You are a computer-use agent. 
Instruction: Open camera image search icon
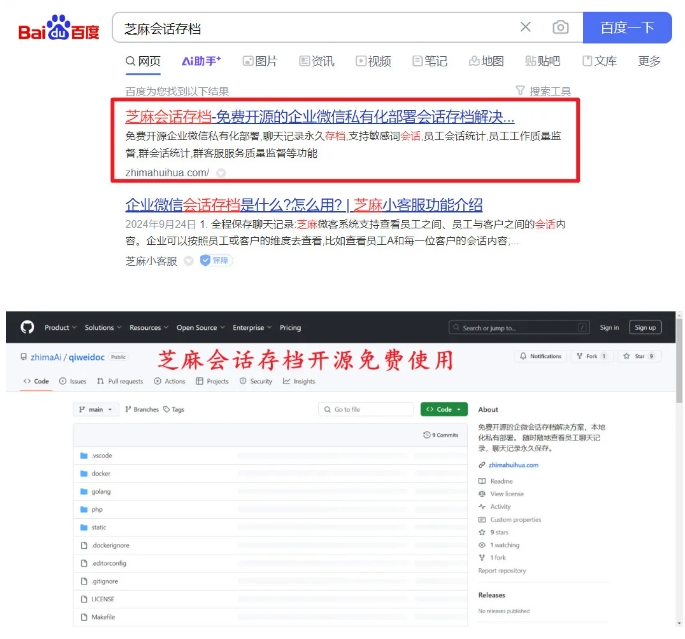point(560,27)
